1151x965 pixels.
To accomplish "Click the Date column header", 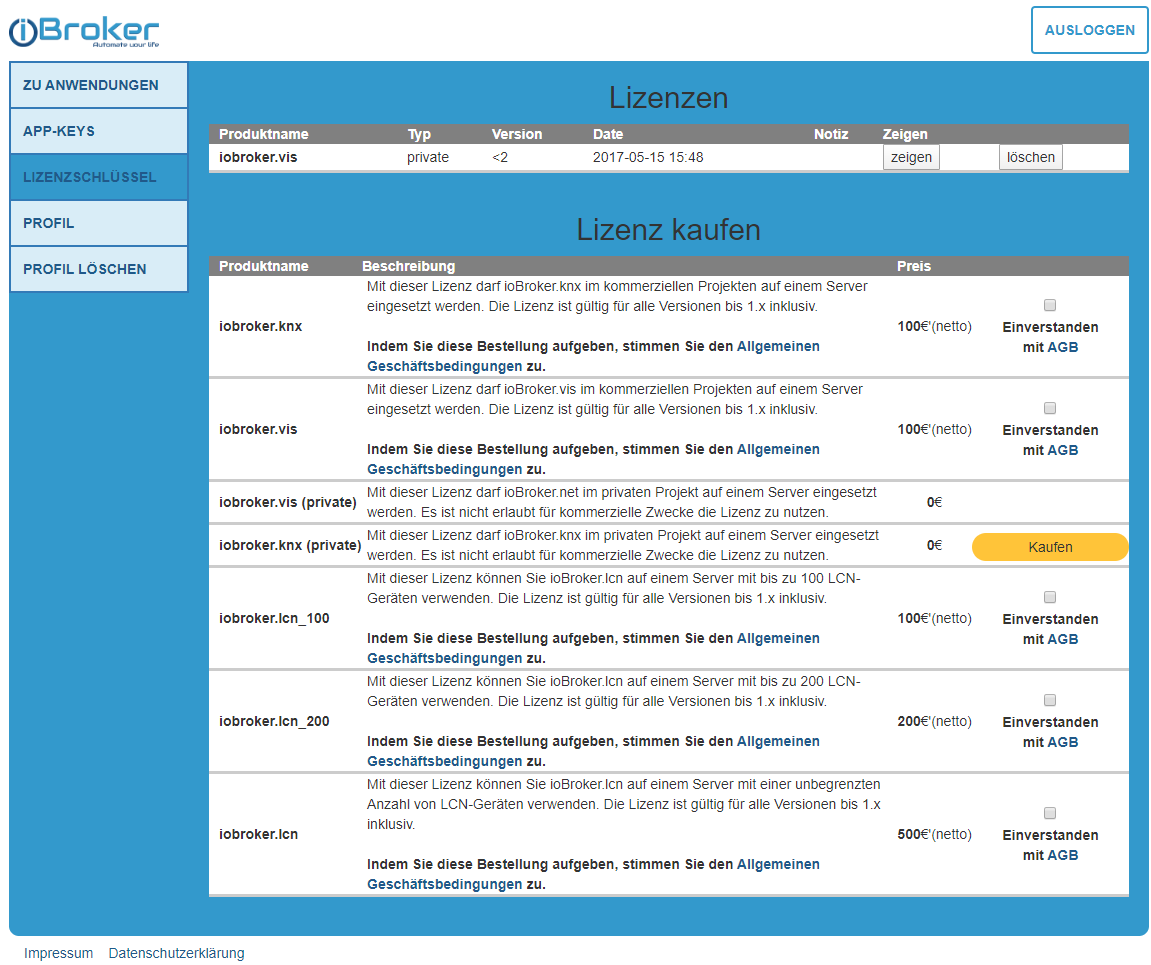I will tap(608, 134).
